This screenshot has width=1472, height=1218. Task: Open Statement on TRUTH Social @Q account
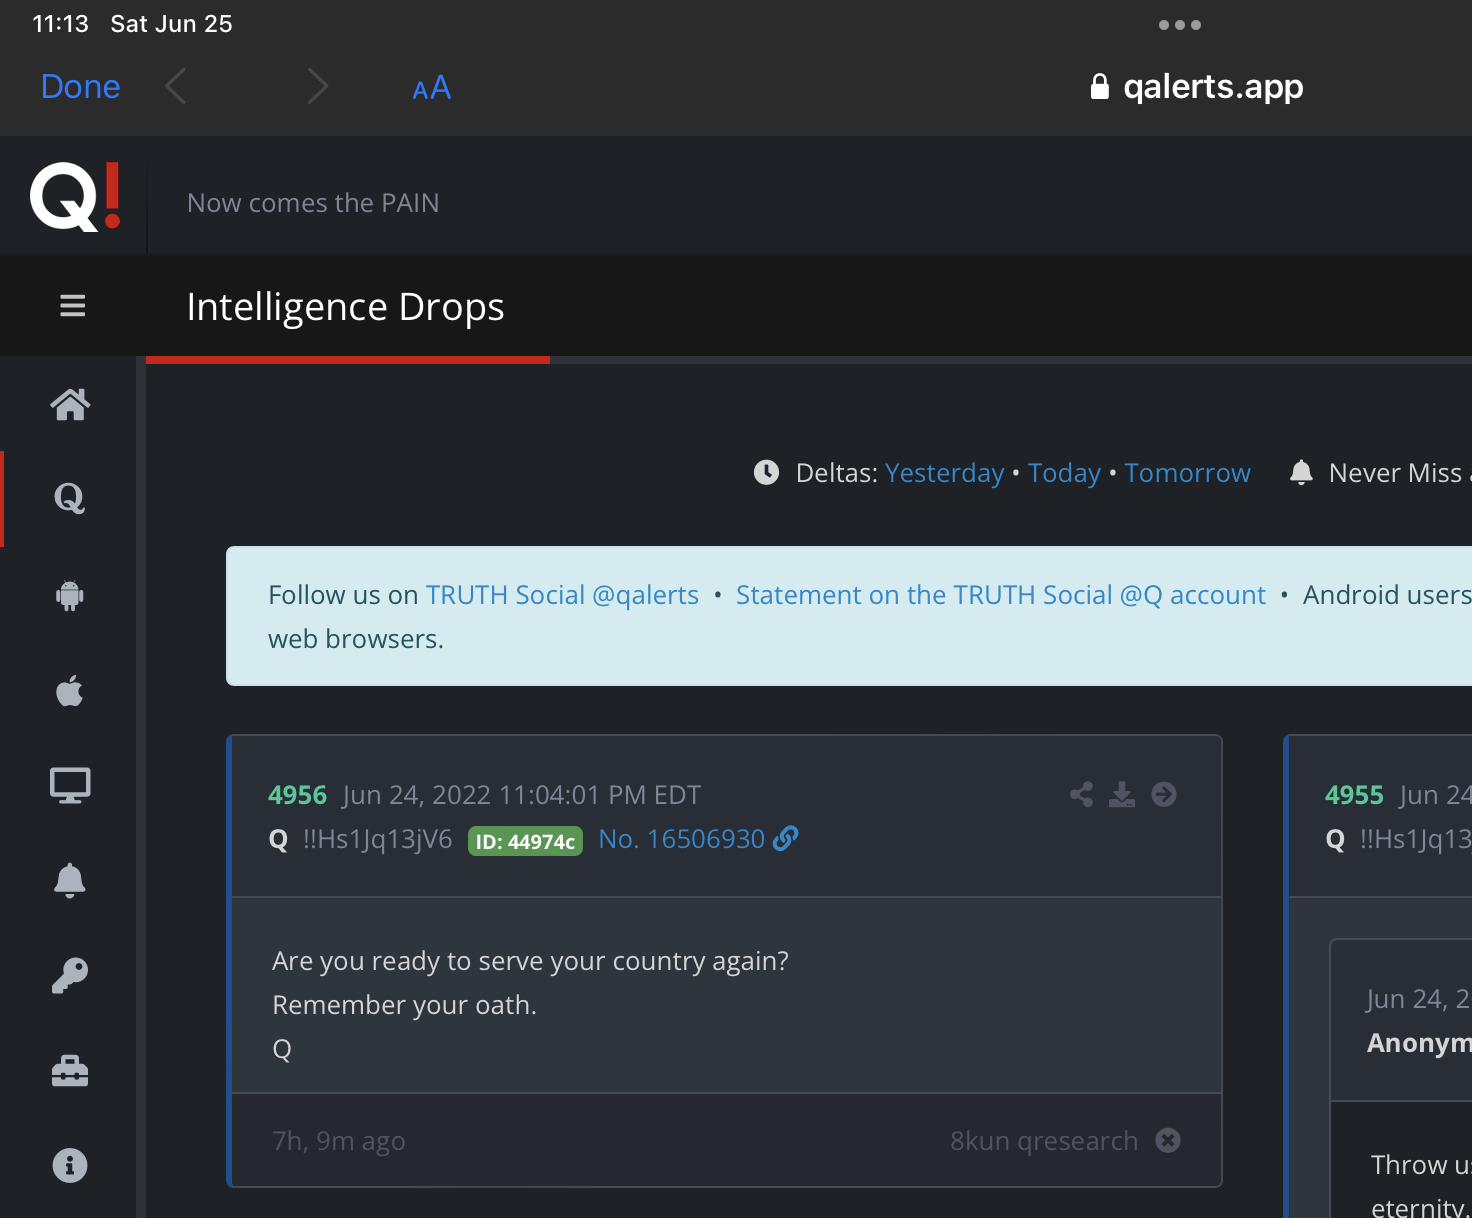click(x=1001, y=595)
